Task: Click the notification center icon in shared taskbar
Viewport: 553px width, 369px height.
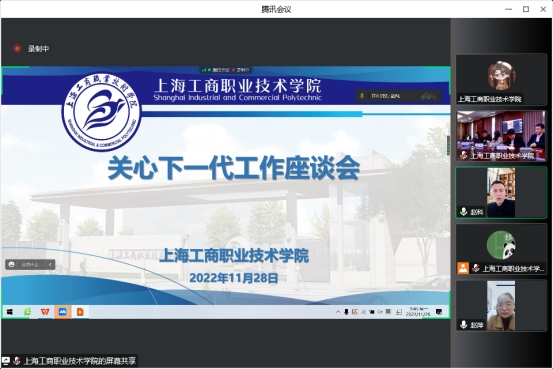Action: 439,312
